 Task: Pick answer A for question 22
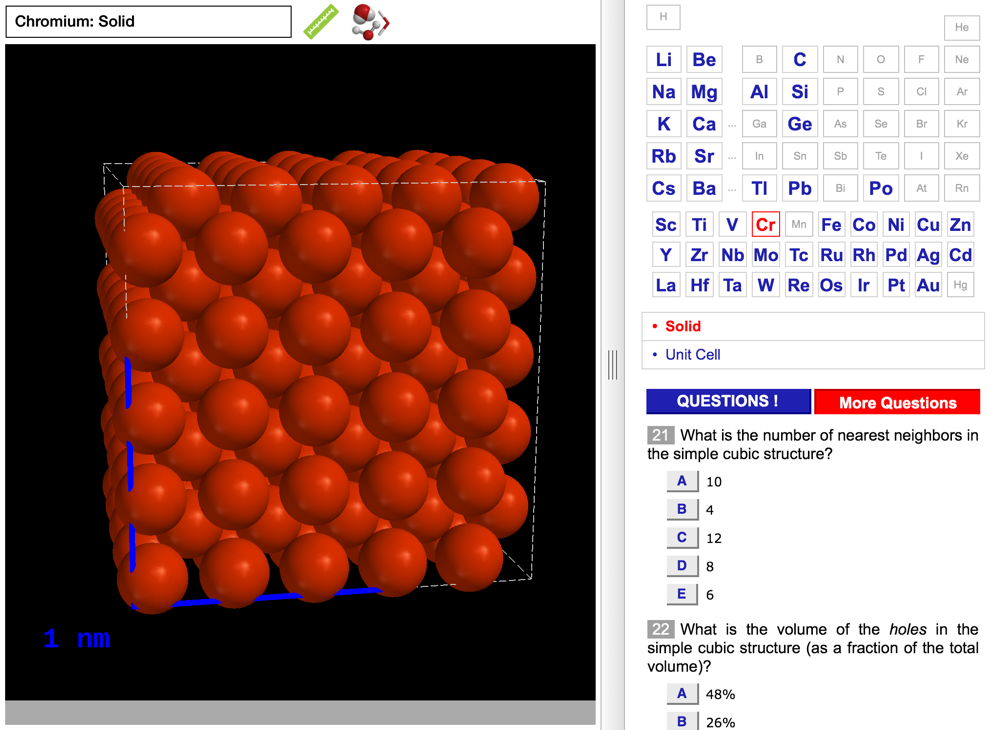coord(682,693)
